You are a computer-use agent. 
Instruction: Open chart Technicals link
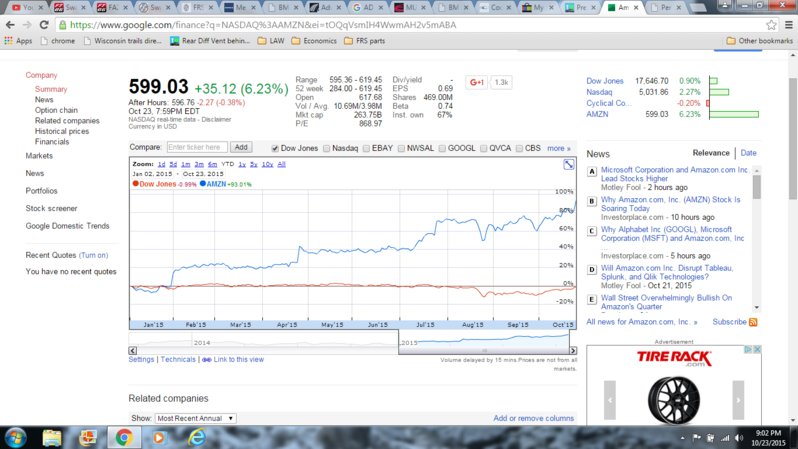coord(178,359)
